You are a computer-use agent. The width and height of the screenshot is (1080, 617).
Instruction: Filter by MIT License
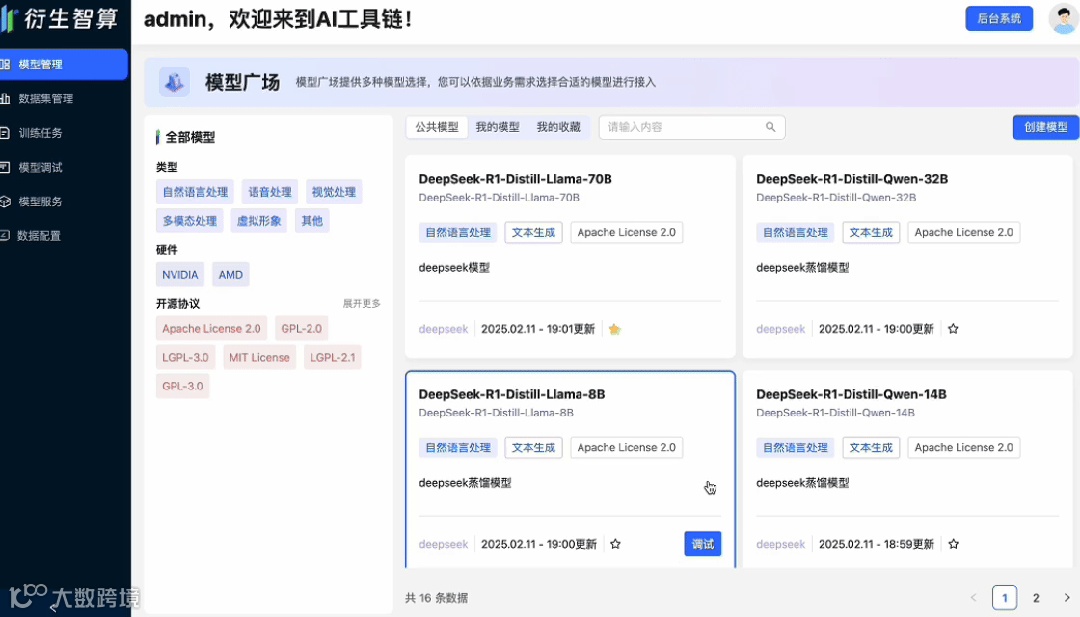[x=259, y=357]
